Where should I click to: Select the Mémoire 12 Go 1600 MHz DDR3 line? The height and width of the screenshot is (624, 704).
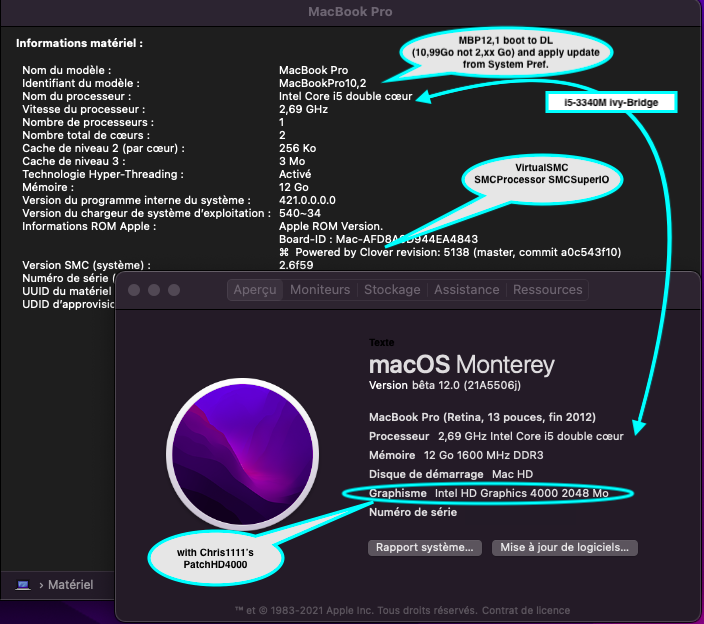tap(456, 455)
